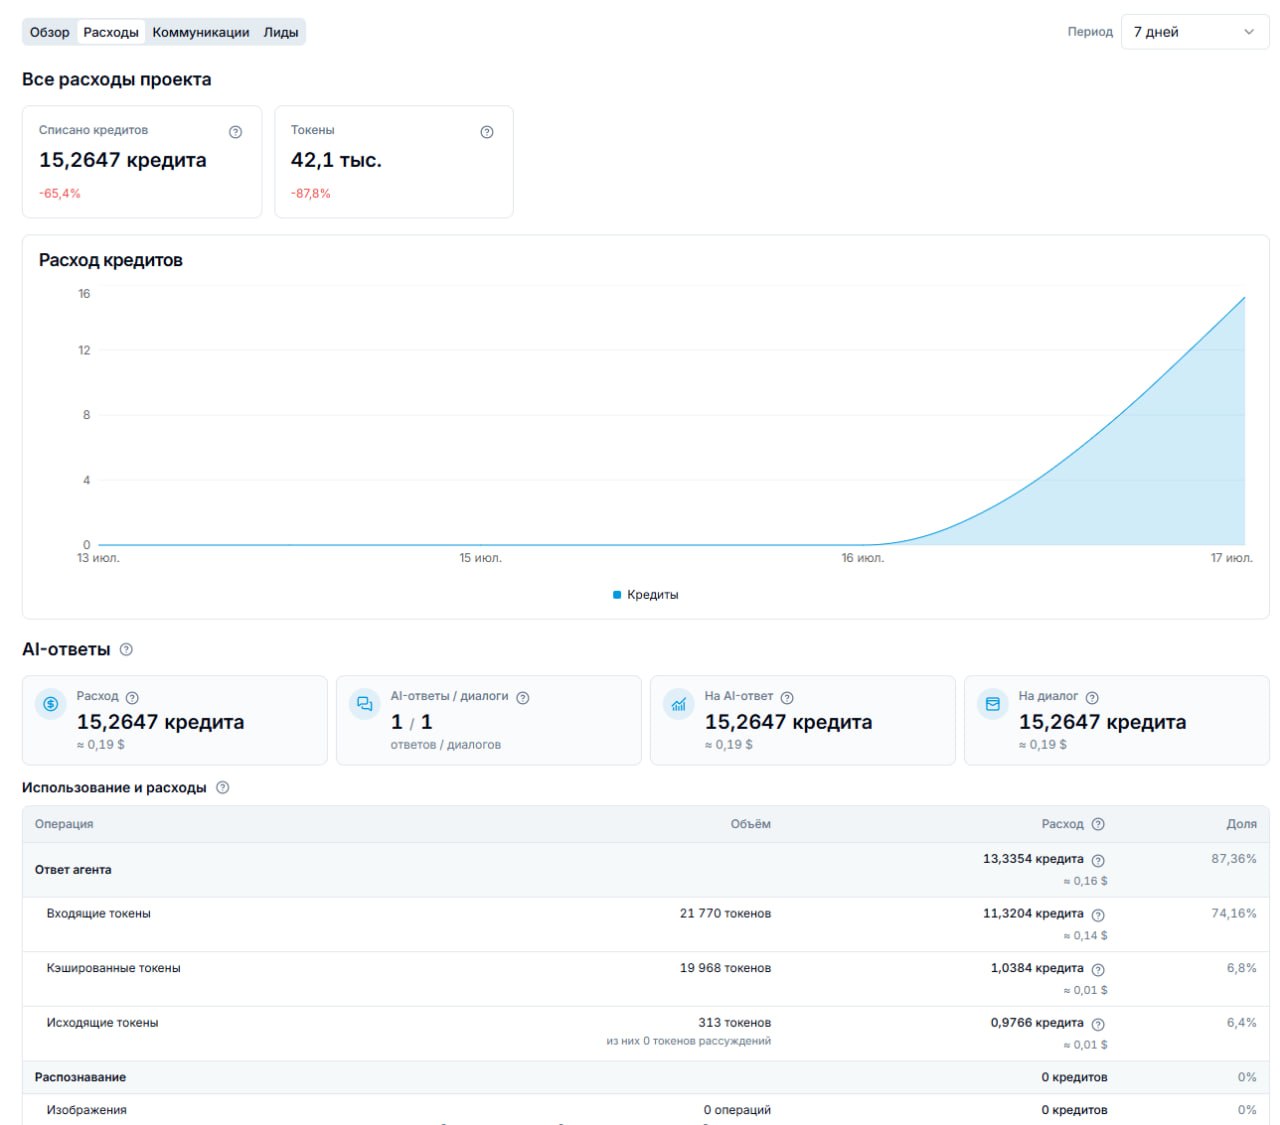The width and height of the screenshot is (1280, 1125).
Task: Click help icon next to 0,9766 кредита
Action: click(x=1098, y=1024)
